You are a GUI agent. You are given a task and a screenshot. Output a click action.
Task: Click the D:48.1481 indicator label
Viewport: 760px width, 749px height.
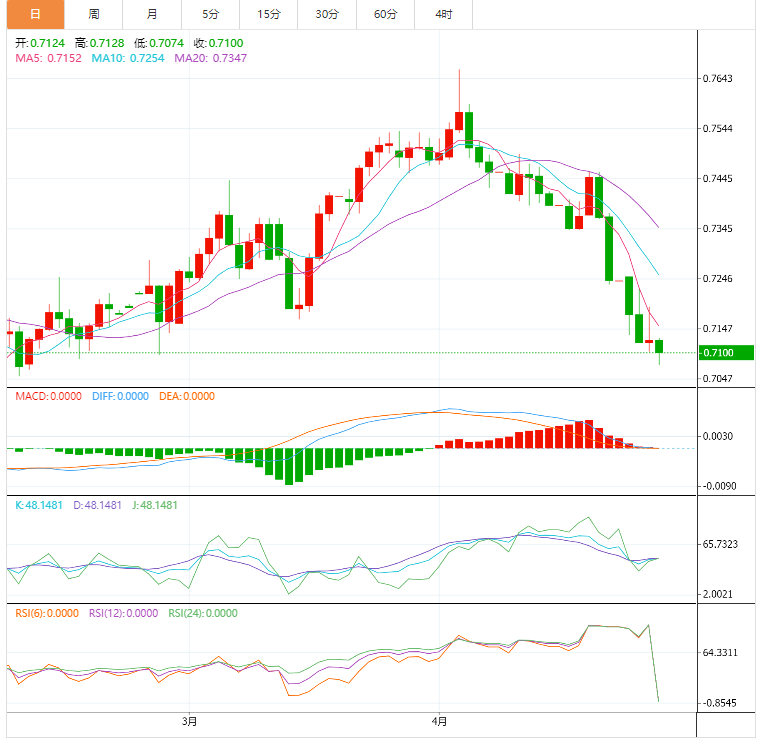(x=97, y=505)
